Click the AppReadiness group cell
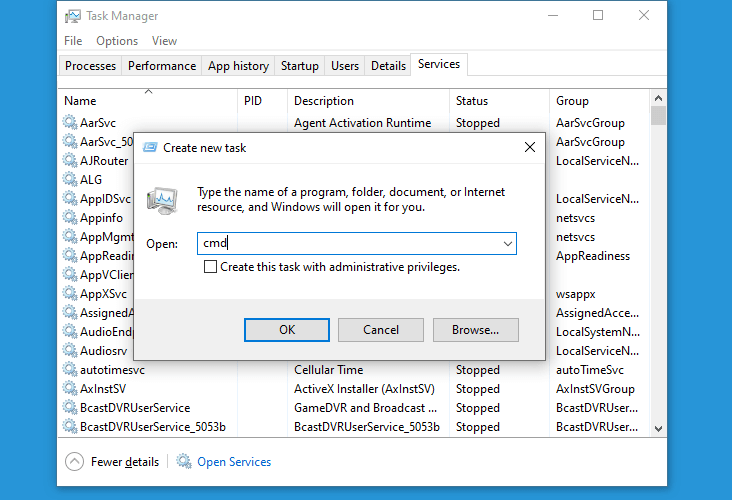The image size is (732, 500). [x=592, y=256]
